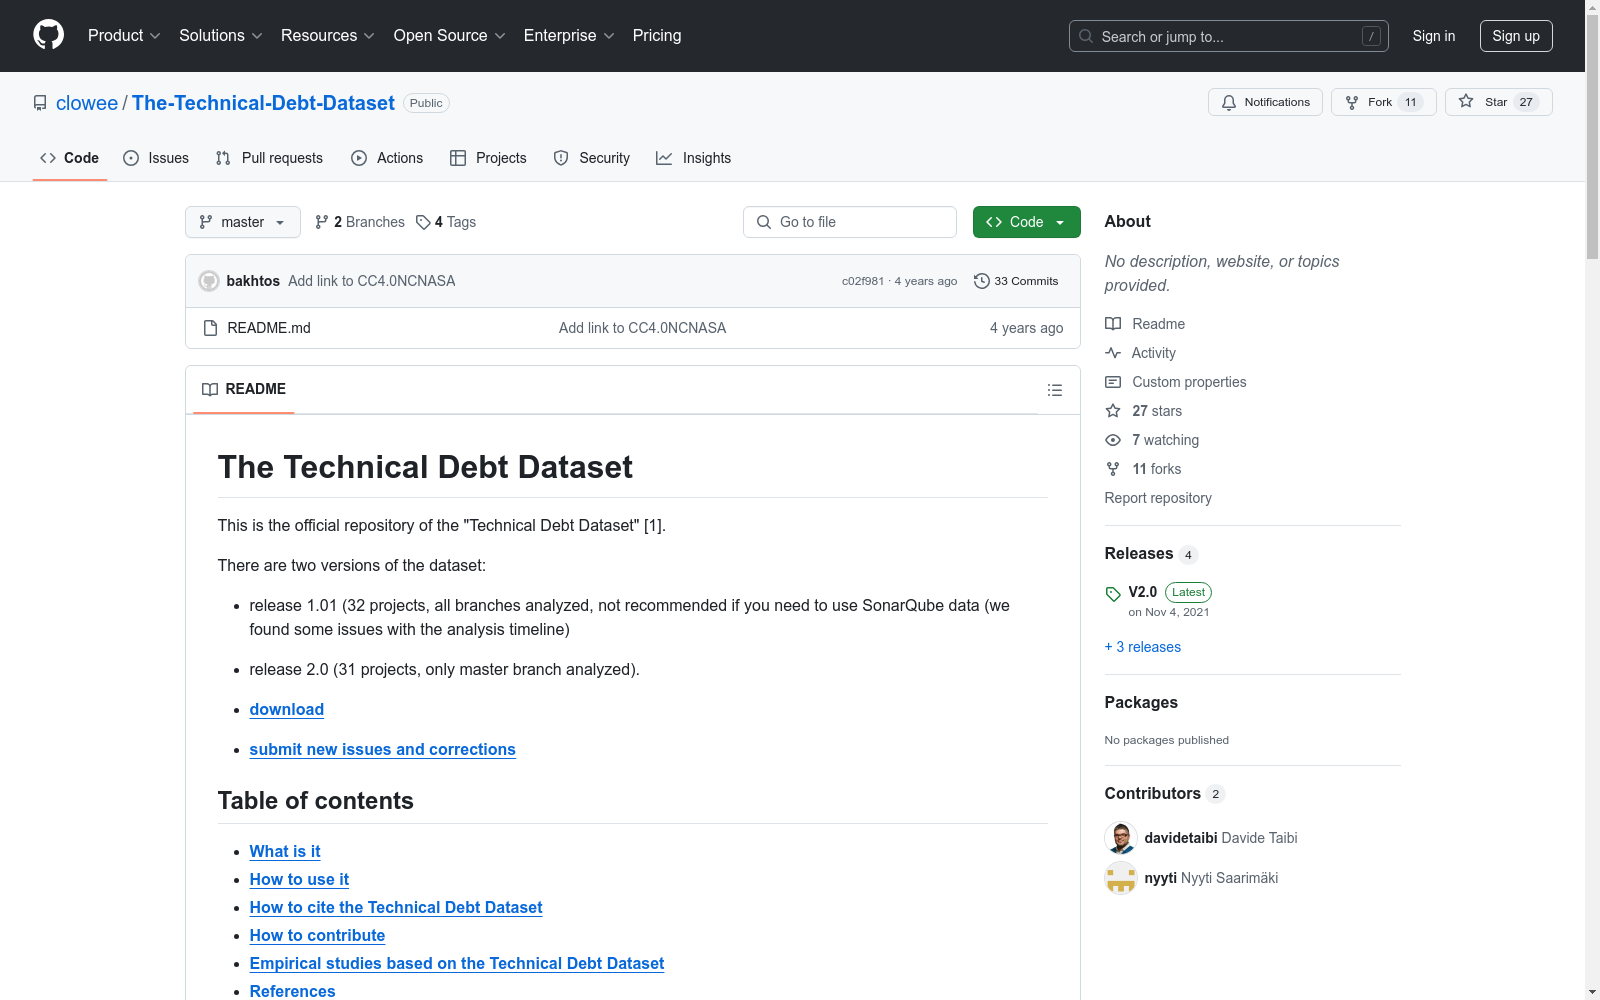Click the tag icon next to 4 Tags
This screenshot has height=1000, width=1600.
tap(423, 222)
